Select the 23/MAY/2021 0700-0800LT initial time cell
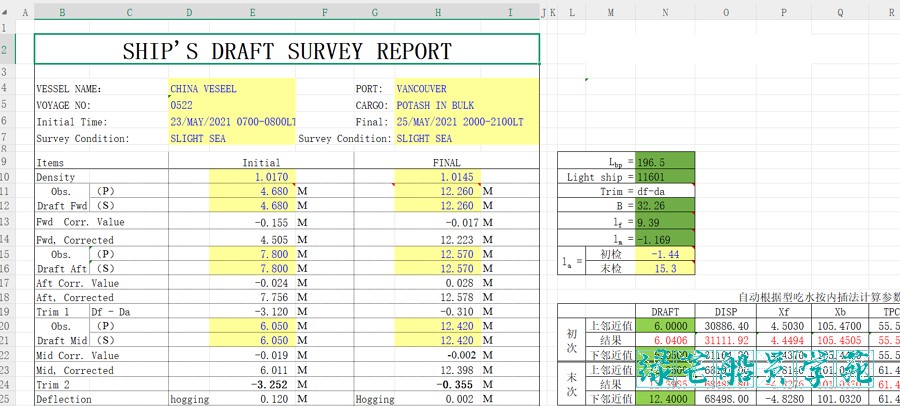The height and width of the screenshot is (406, 900). [x=232, y=122]
